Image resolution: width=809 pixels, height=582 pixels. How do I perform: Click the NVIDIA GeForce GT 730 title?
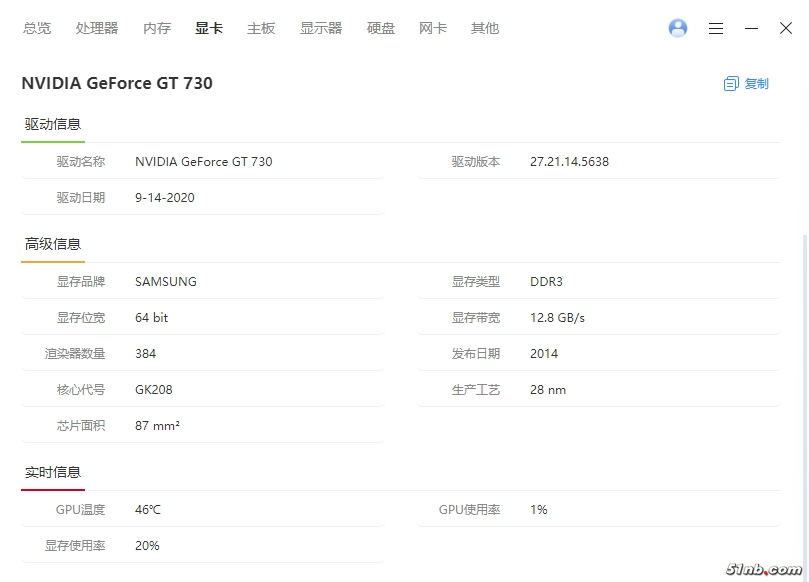click(117, 84)
